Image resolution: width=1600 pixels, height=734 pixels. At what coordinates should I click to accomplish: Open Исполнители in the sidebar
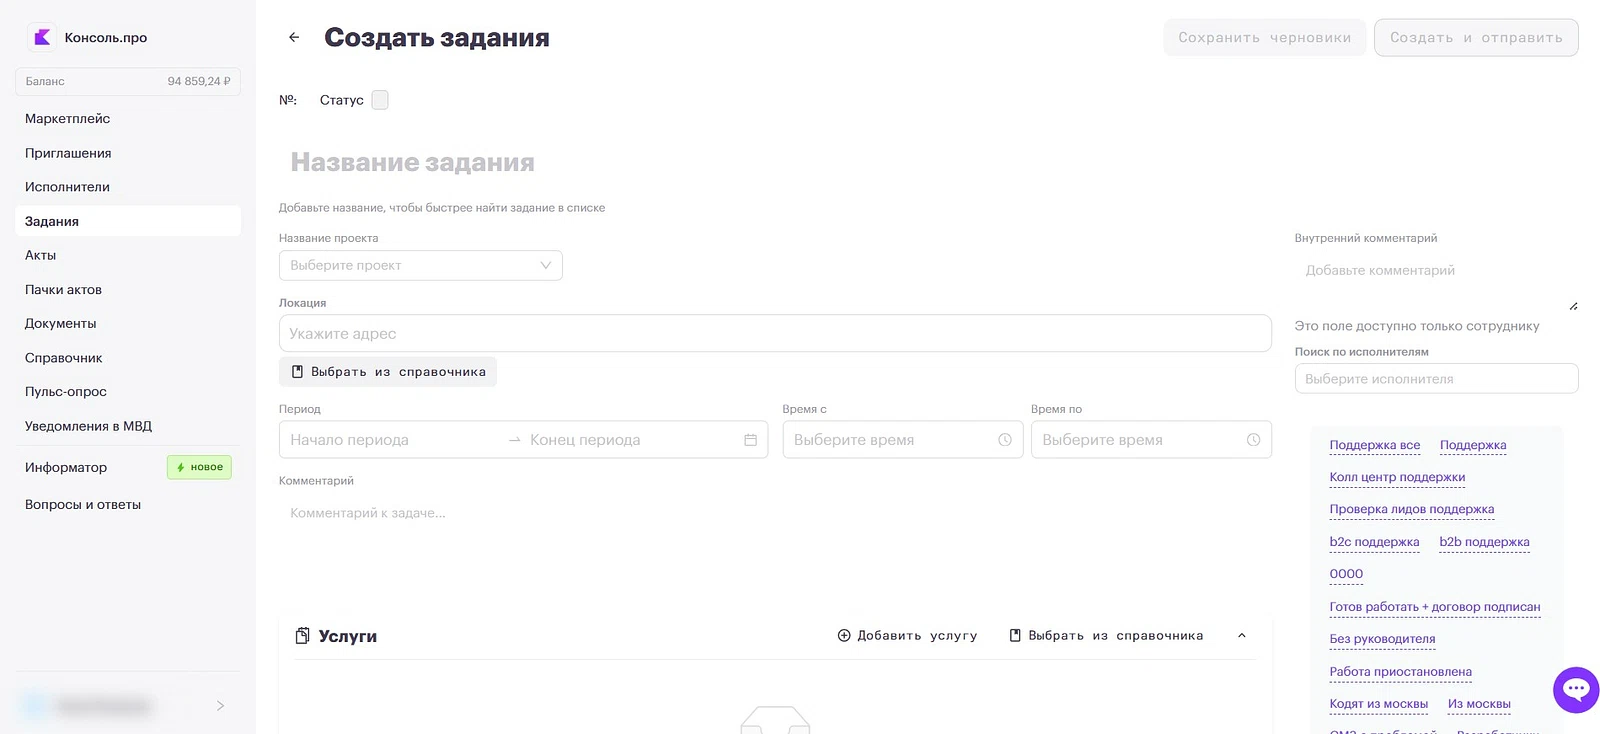click(x=128, y=187)
